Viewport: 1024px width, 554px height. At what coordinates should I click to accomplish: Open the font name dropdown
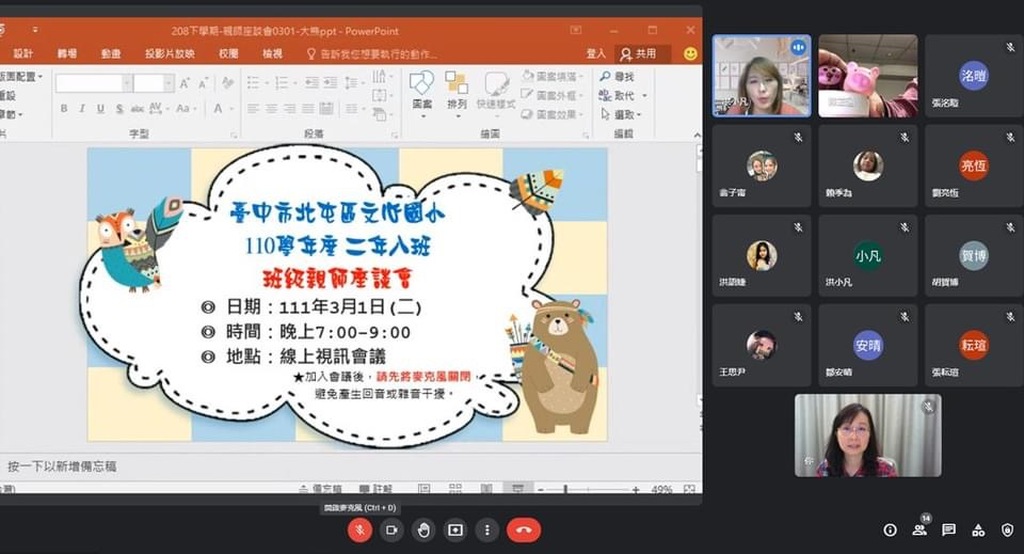(x=127, y=83)
